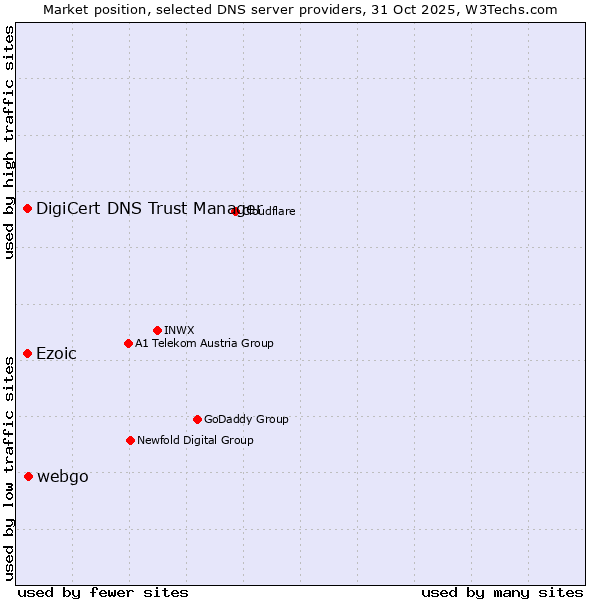The height and width of the screenshot is (600, 600).
Task: Click the GoDaddy Group red marker
Action: (x=197, y=419)
